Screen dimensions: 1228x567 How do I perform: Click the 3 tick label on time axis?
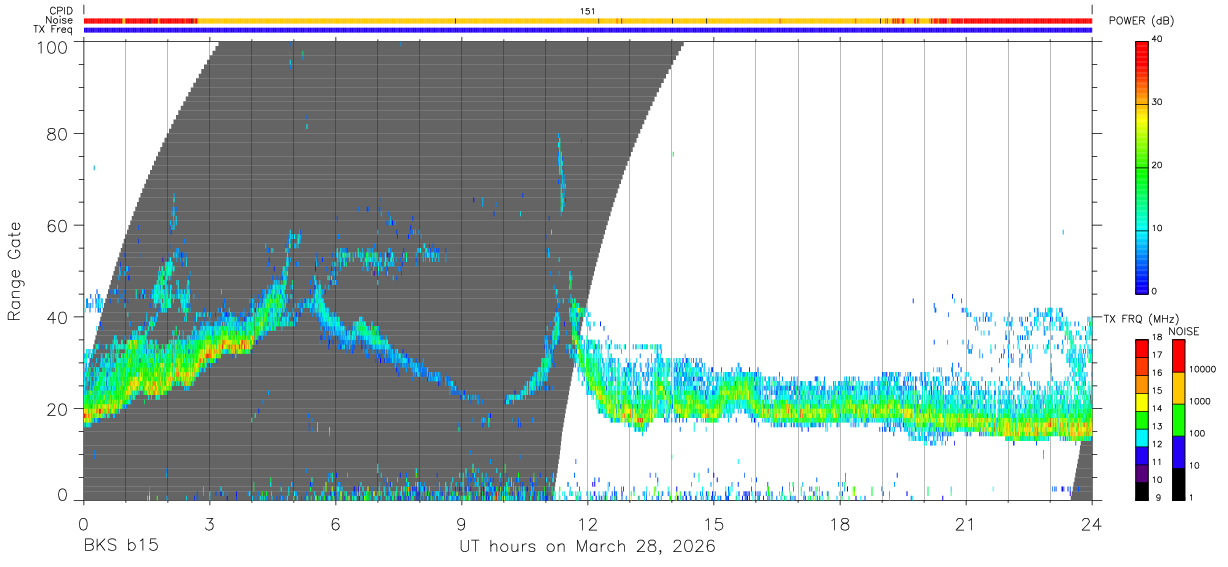(209, 524)
